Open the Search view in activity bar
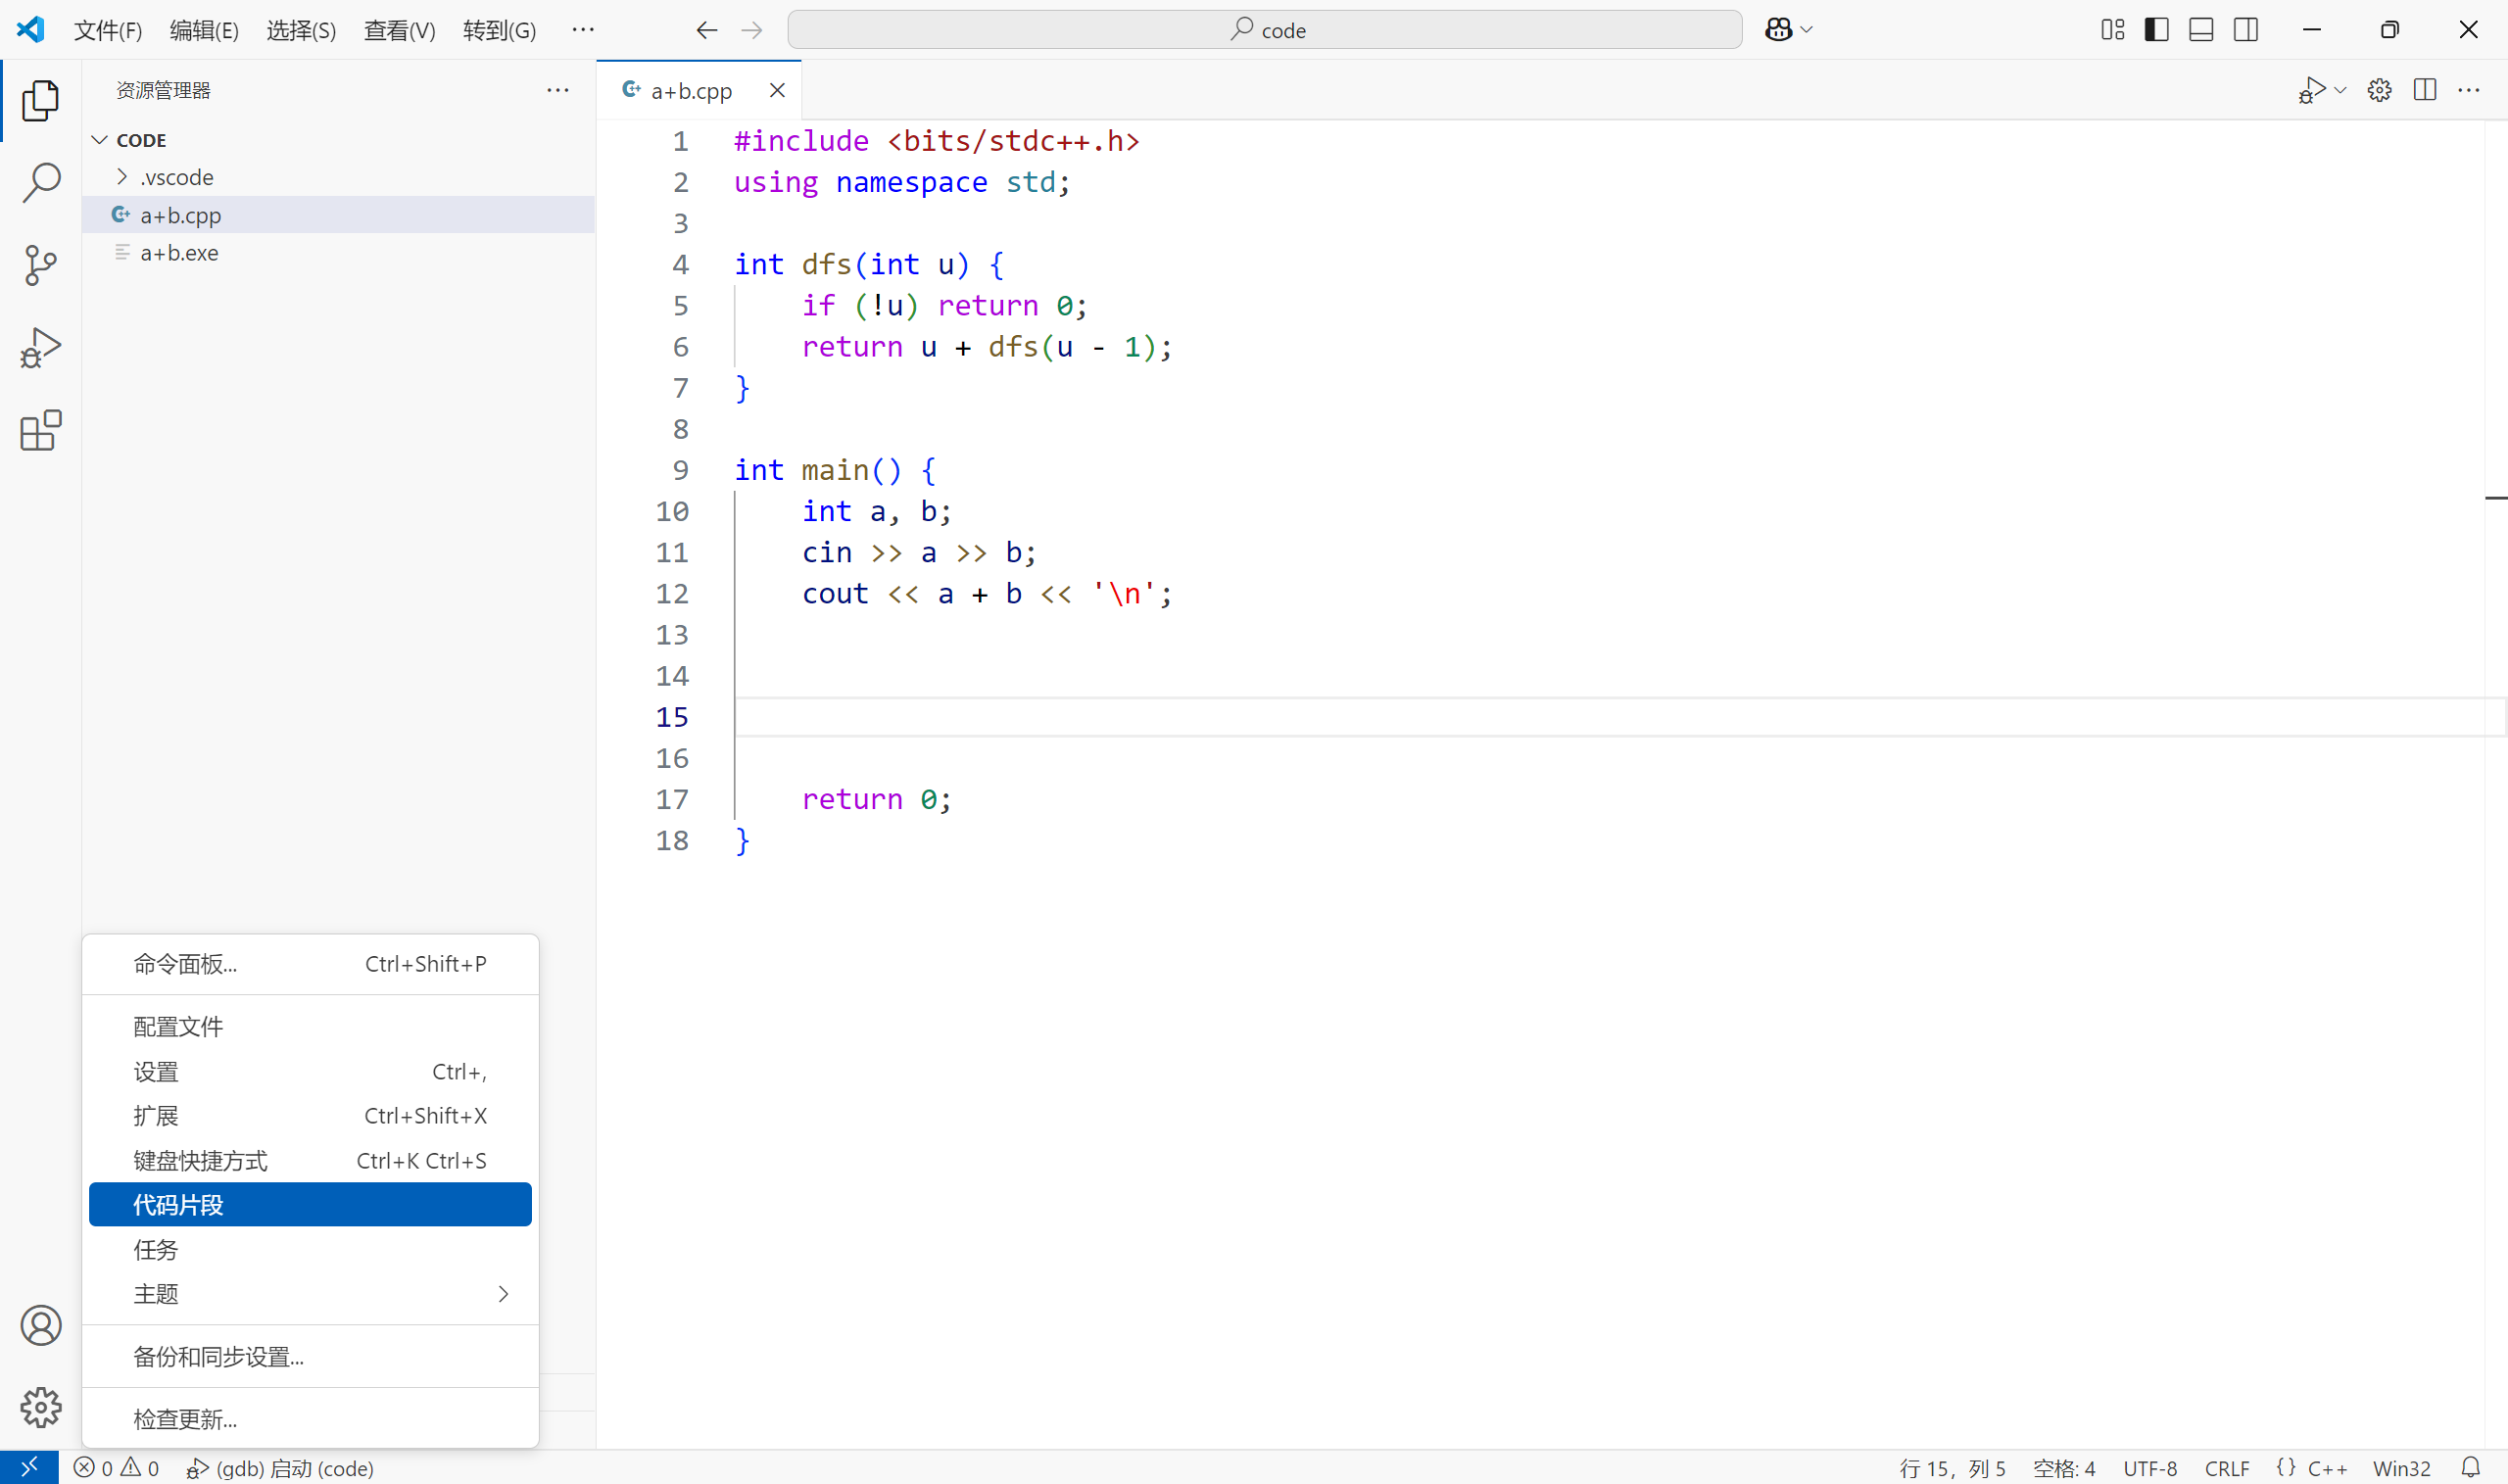2508x1484 pixels. tap(40, 183)
